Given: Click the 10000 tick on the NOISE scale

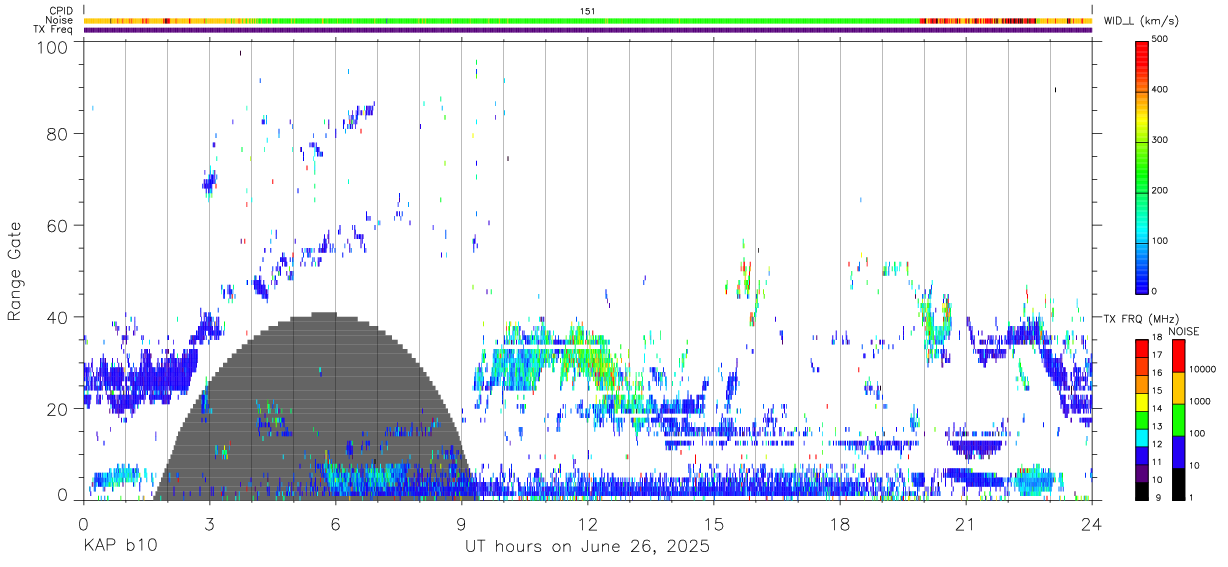Looking at the screenshot, I should pos(1203,369).
